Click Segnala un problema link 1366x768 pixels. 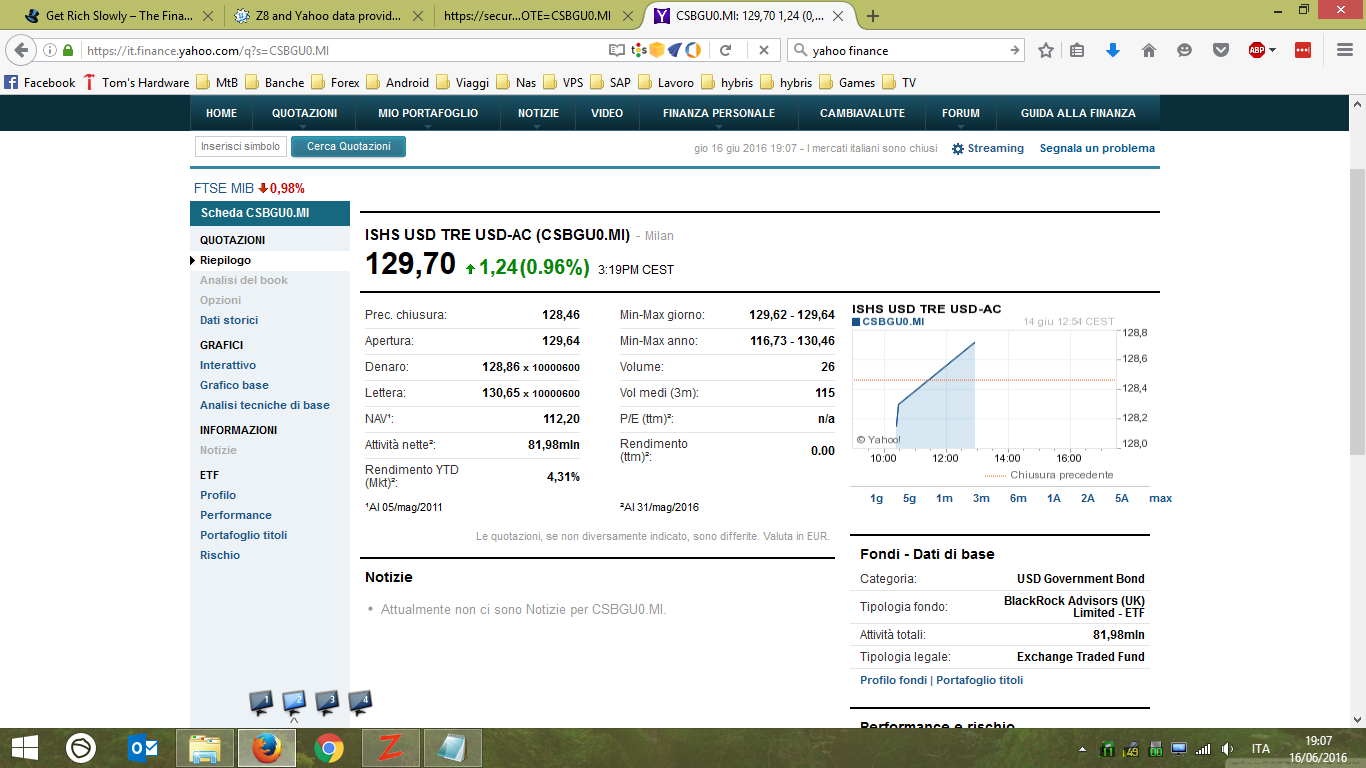click(1097, 148)
